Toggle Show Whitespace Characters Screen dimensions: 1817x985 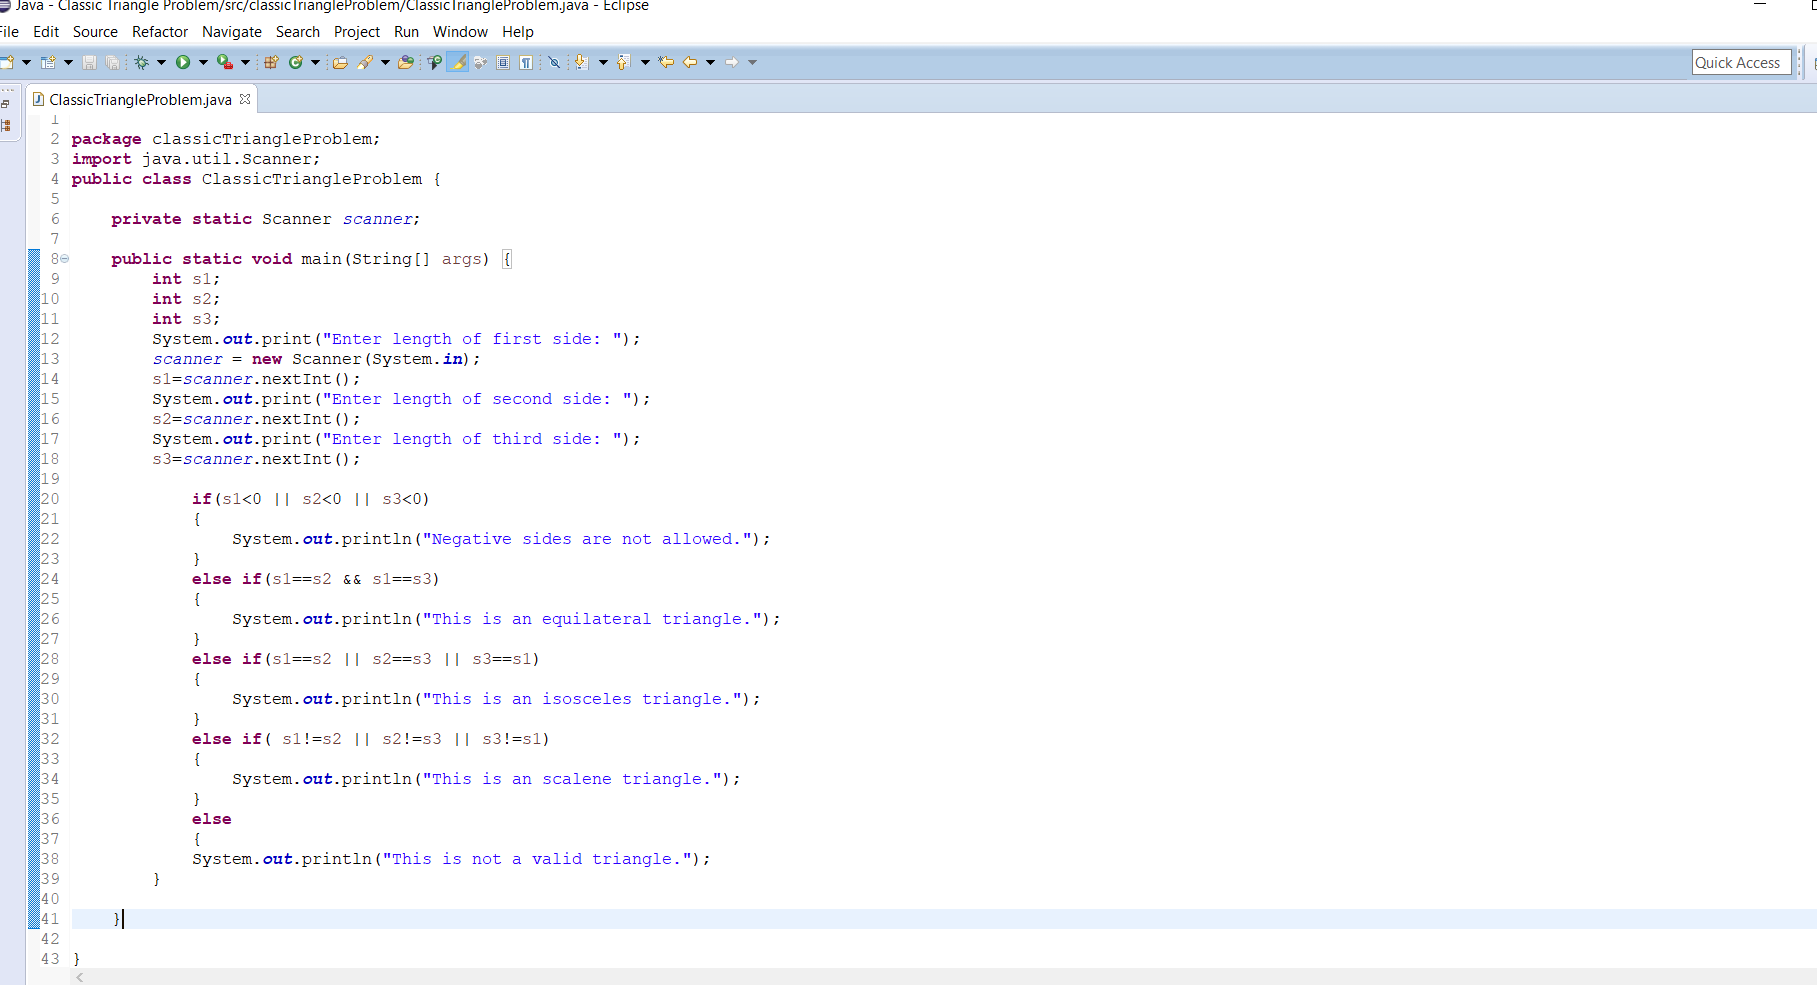tap(527, 62)
